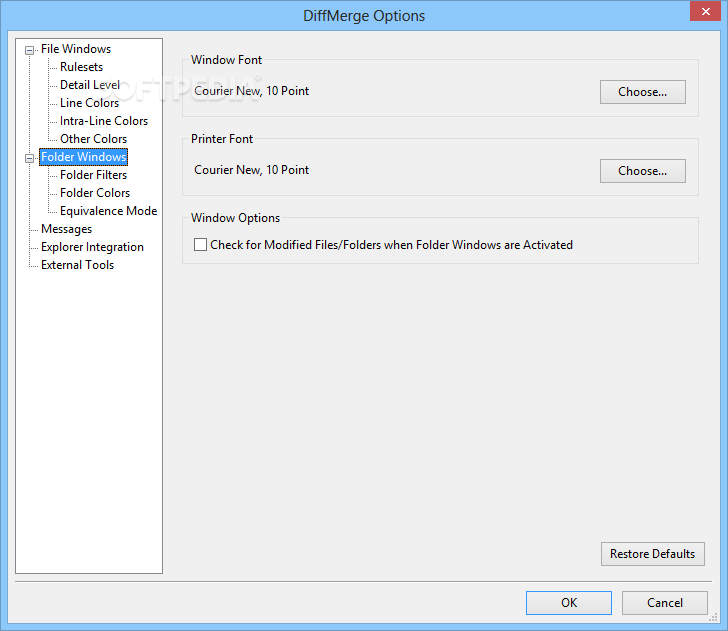Click Restore Defaults button
Image resolution: width=728 pixels, height=631 pixels.
click(x=652, y=554)
